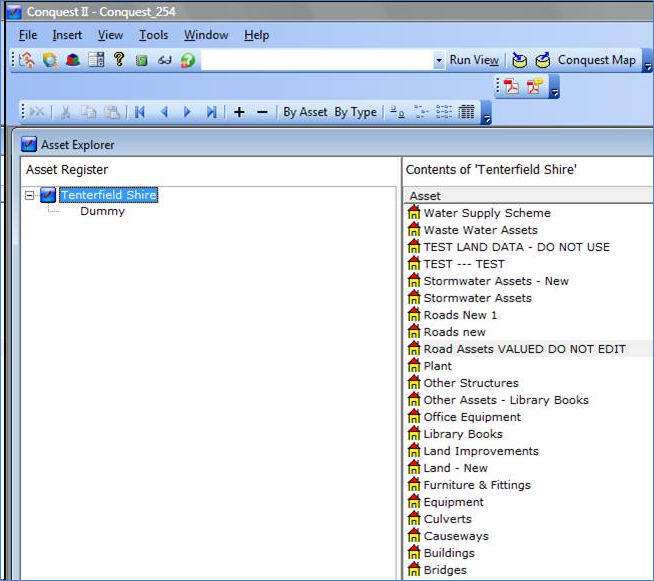
Task: Click the Run View button
Action: click(x=474, y=60)
